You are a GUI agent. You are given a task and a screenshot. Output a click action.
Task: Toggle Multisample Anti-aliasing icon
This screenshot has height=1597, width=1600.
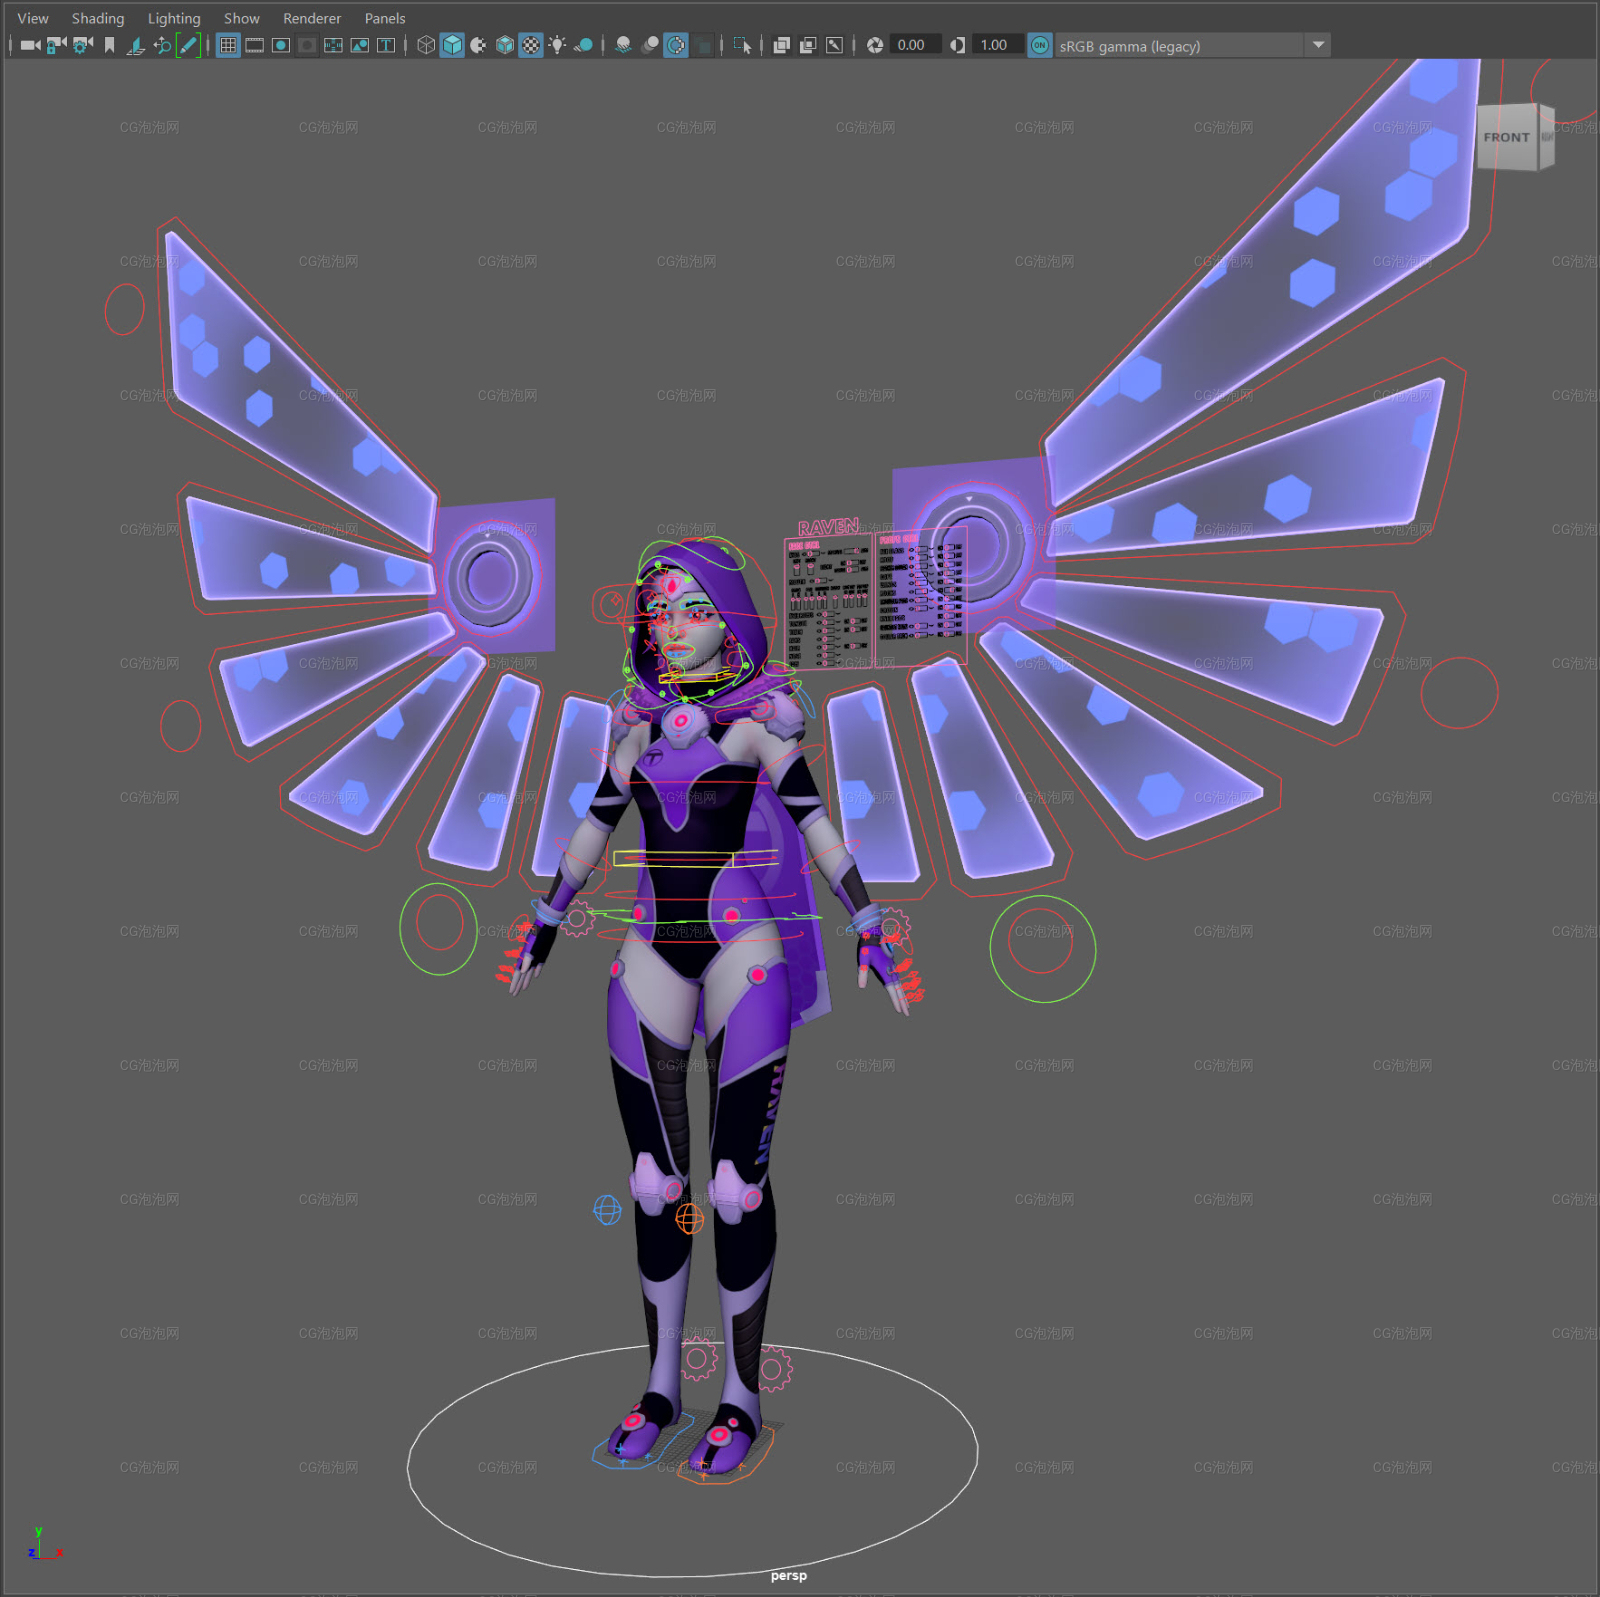coord(676,45)
